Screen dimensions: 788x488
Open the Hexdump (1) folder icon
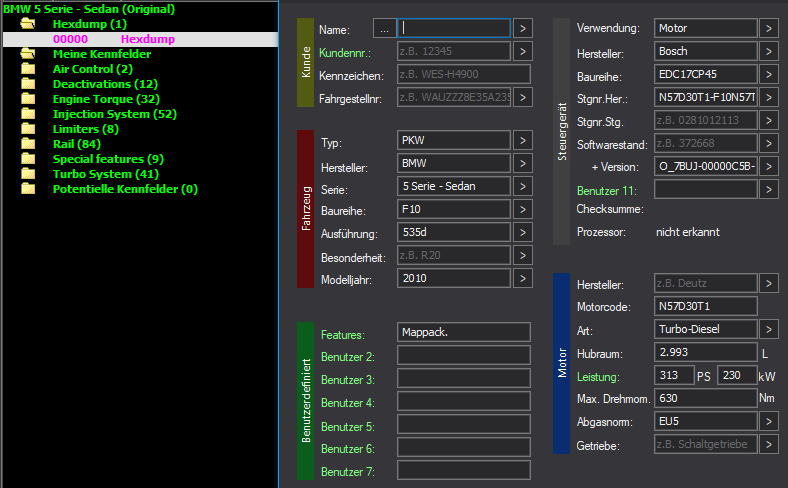pos(28,24)
